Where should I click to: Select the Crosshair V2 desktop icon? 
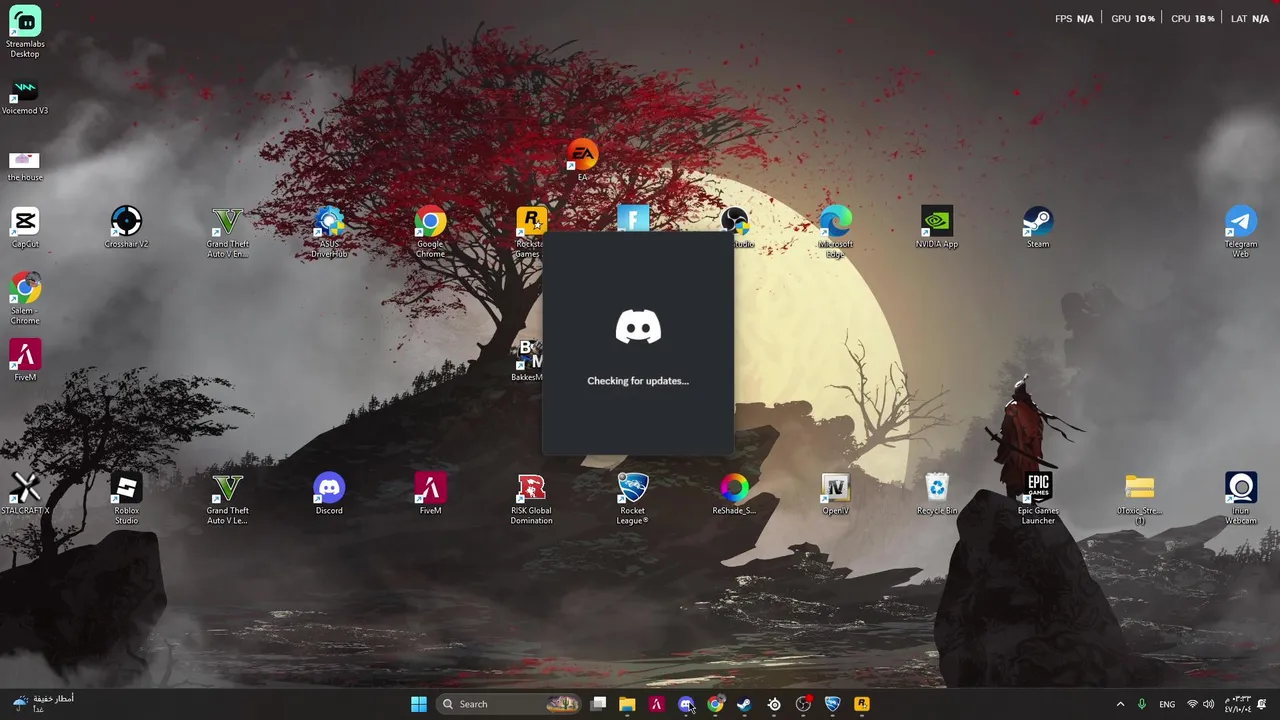(126, 228)
